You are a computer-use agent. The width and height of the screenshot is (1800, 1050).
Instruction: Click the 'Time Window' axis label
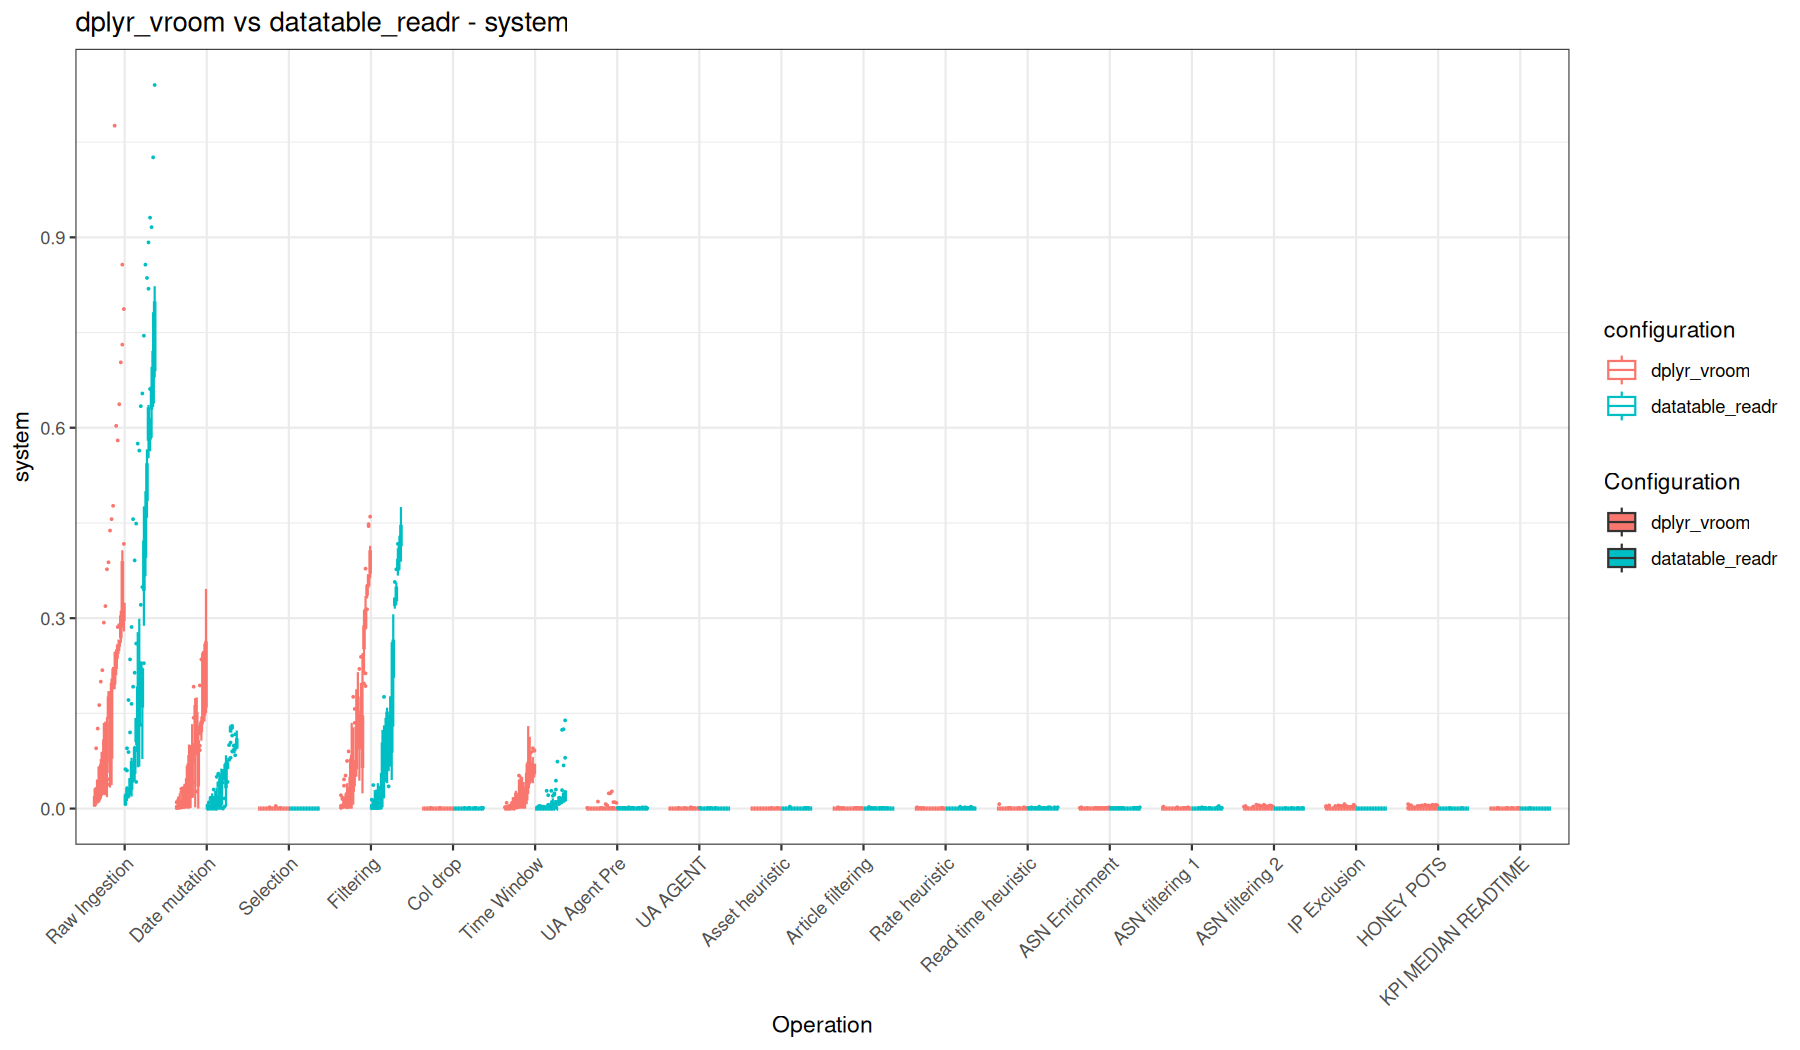(x=501, y=899)
